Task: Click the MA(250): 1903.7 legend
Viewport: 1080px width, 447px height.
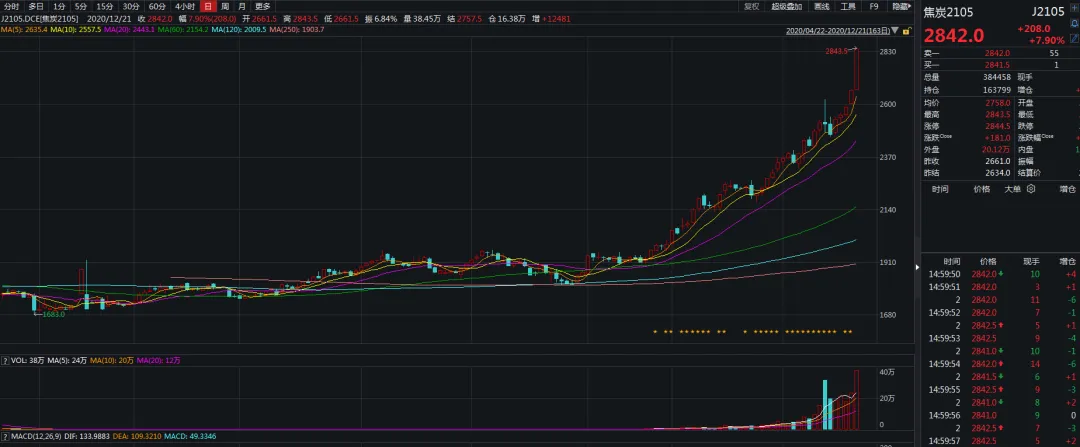Action: (297, 30)
